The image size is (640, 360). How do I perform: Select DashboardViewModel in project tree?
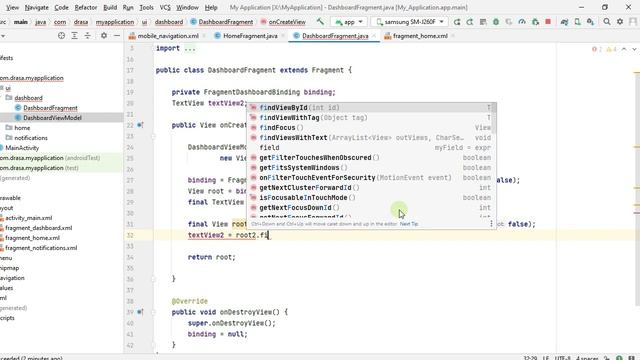52,118
